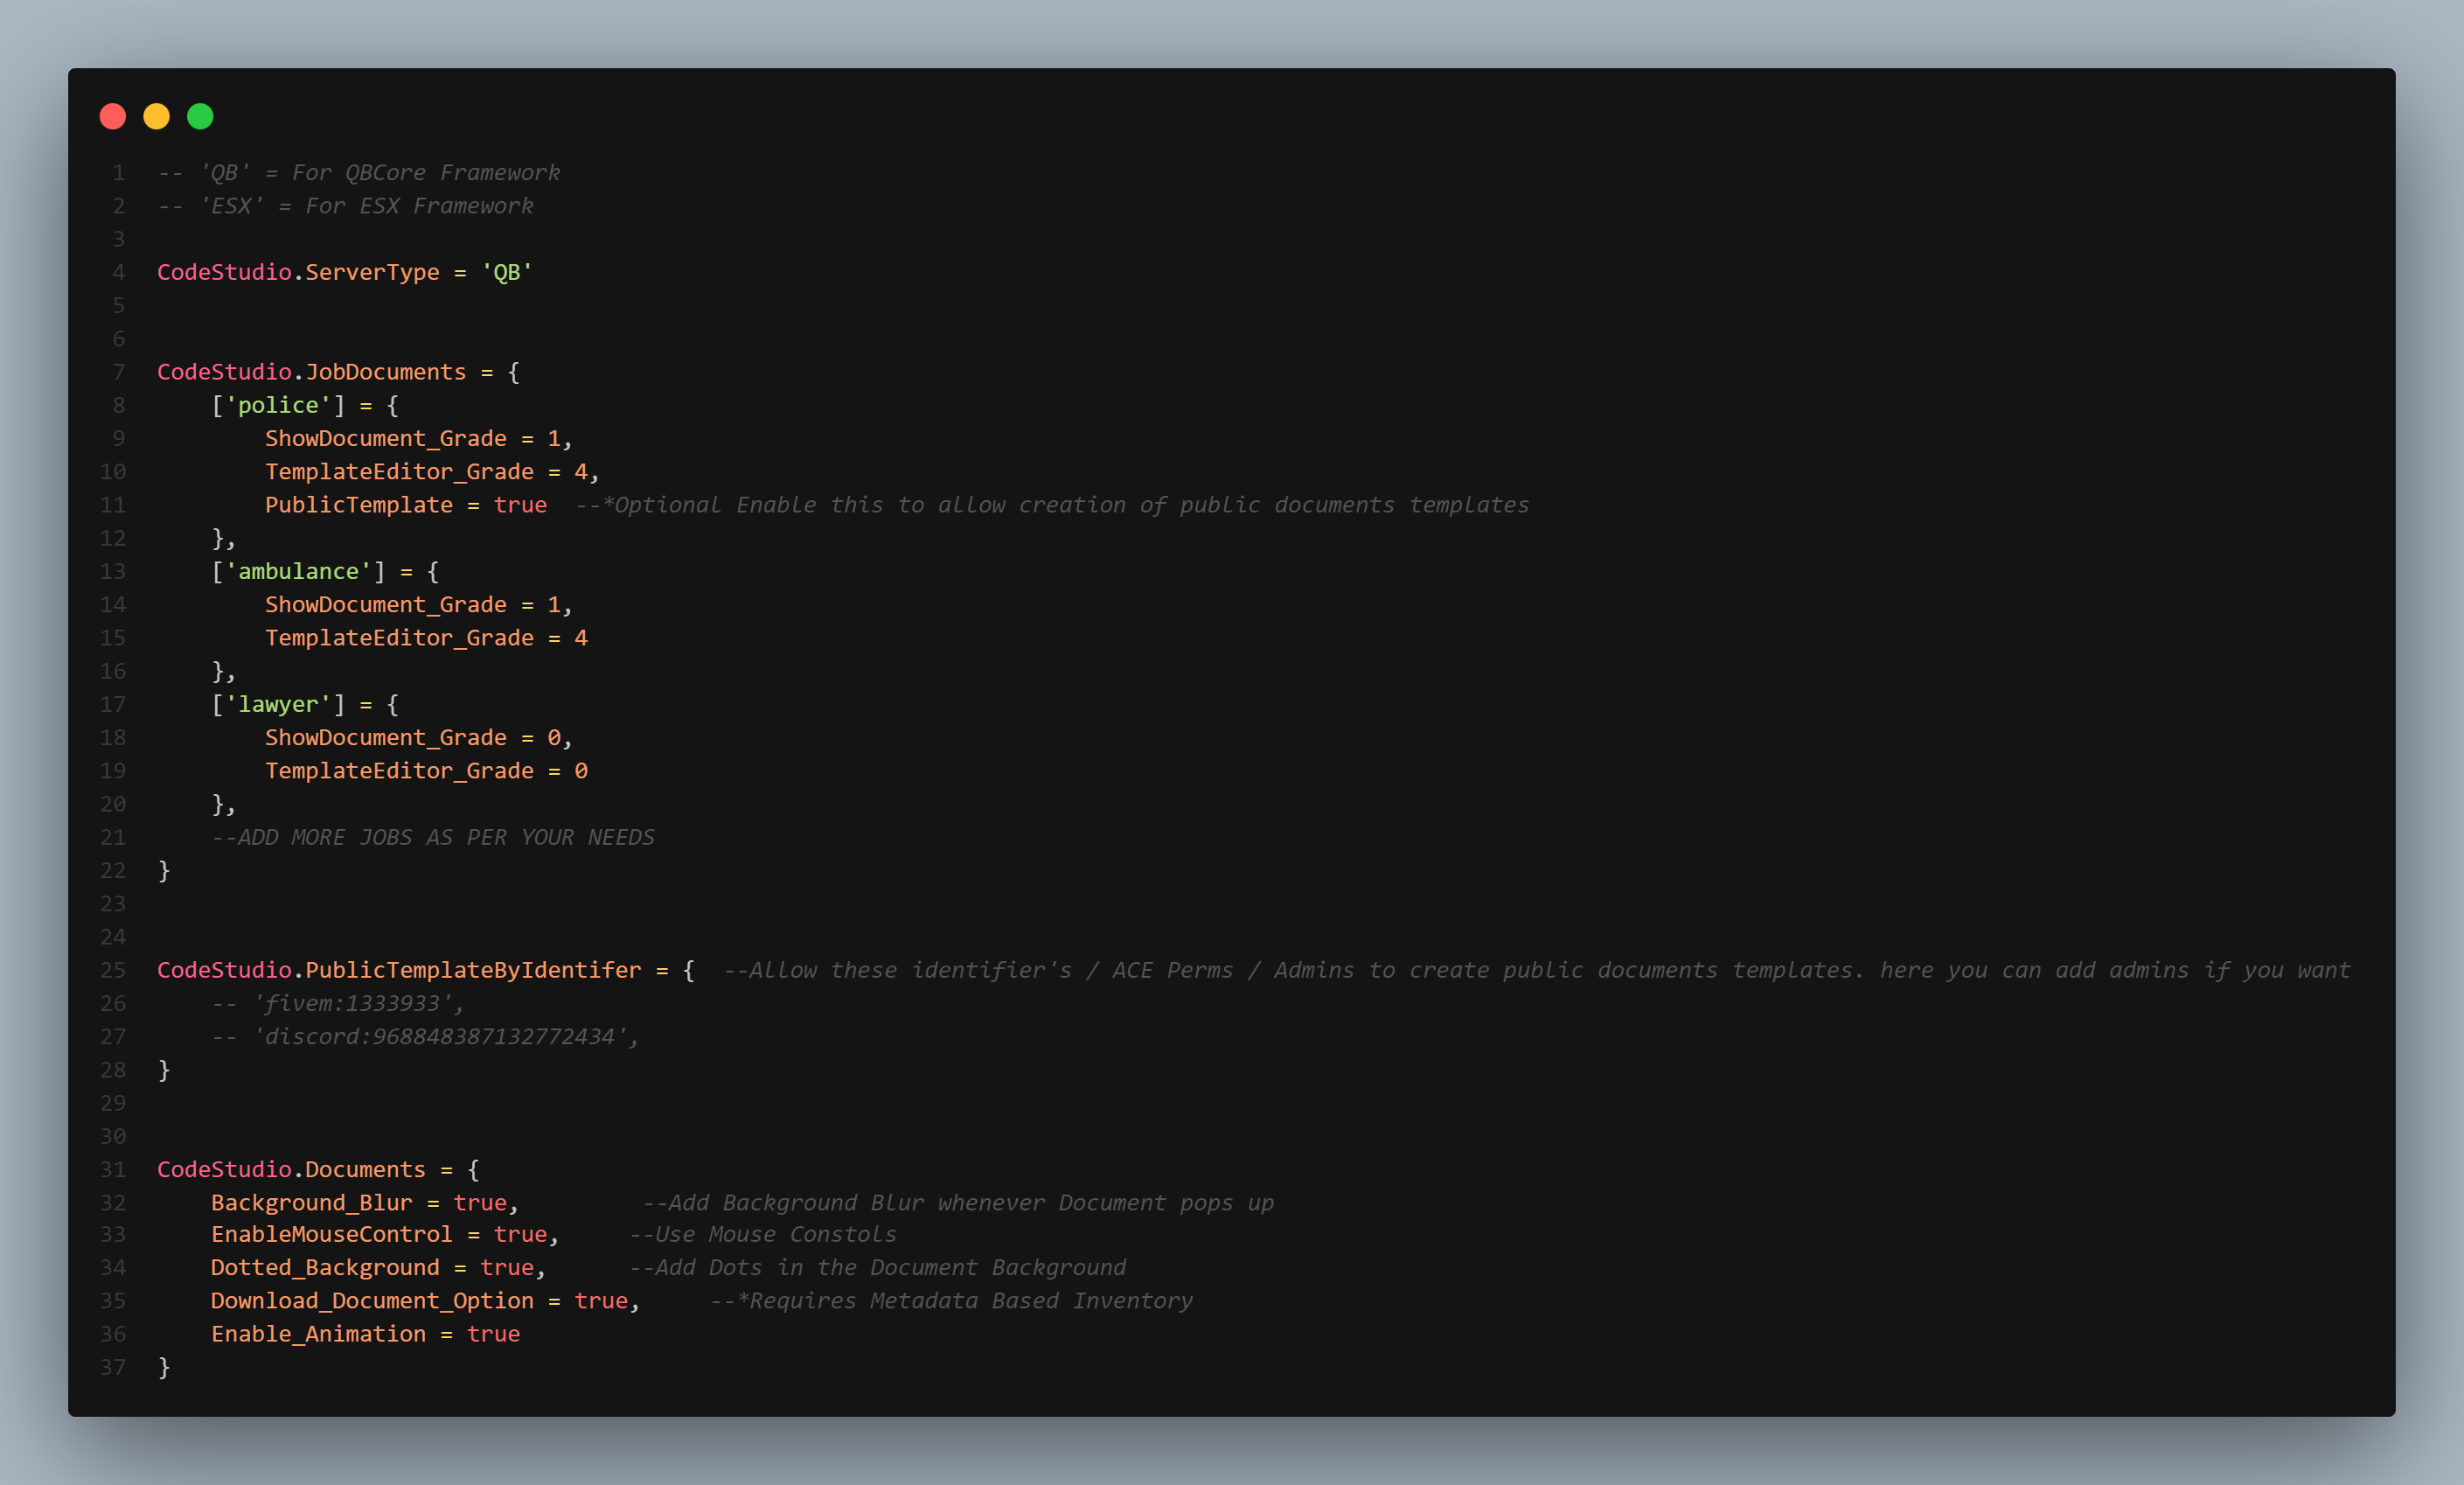
Task: Click the CodeStudio.Documents declaration
Action: click(290, 1169)
